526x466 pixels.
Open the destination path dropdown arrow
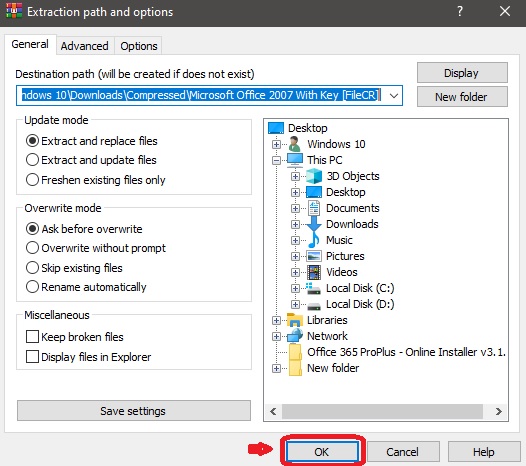394,96
